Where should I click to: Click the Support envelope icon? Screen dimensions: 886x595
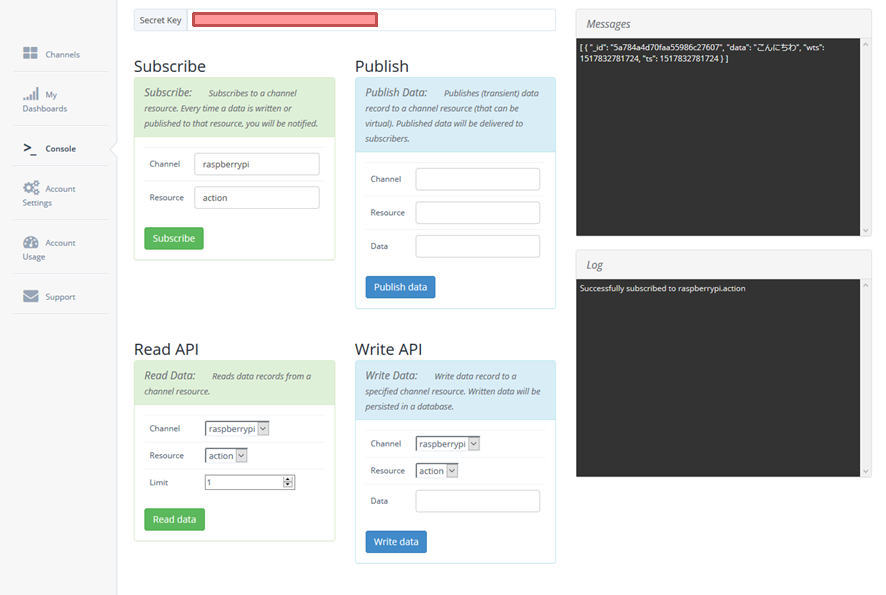coord(31,296)
